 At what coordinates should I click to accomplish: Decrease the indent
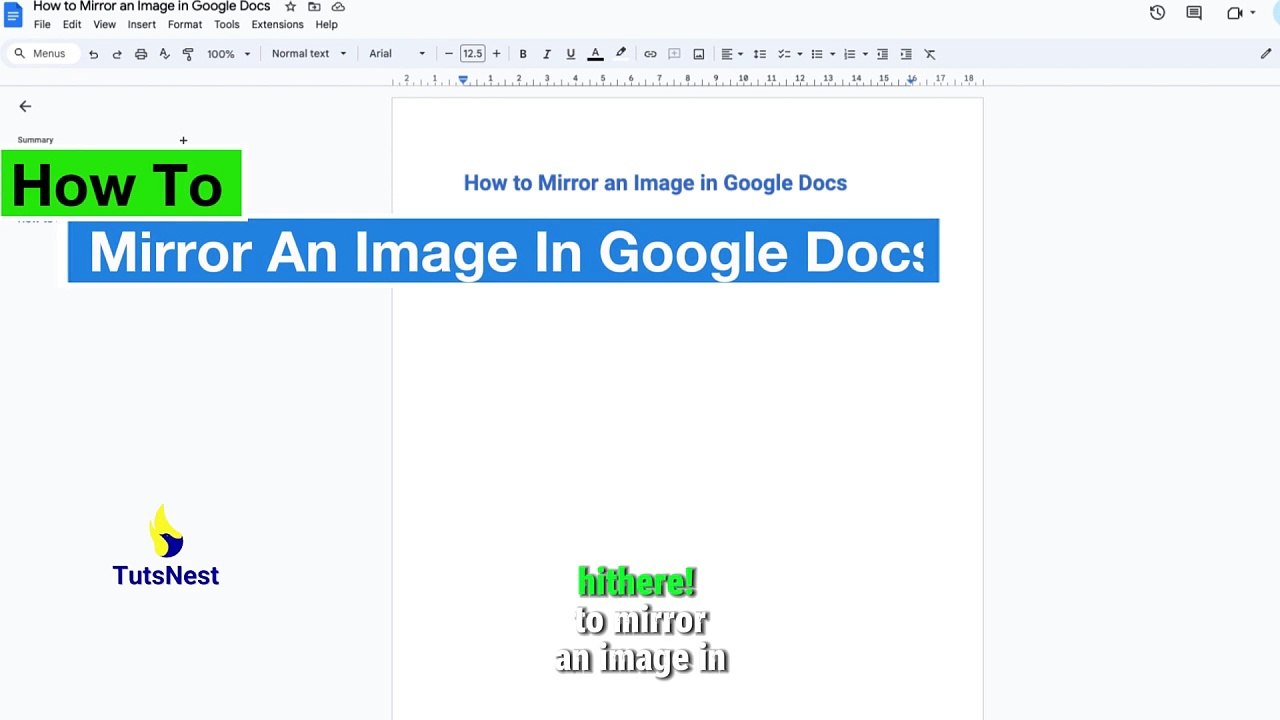[x=882, y=54]
